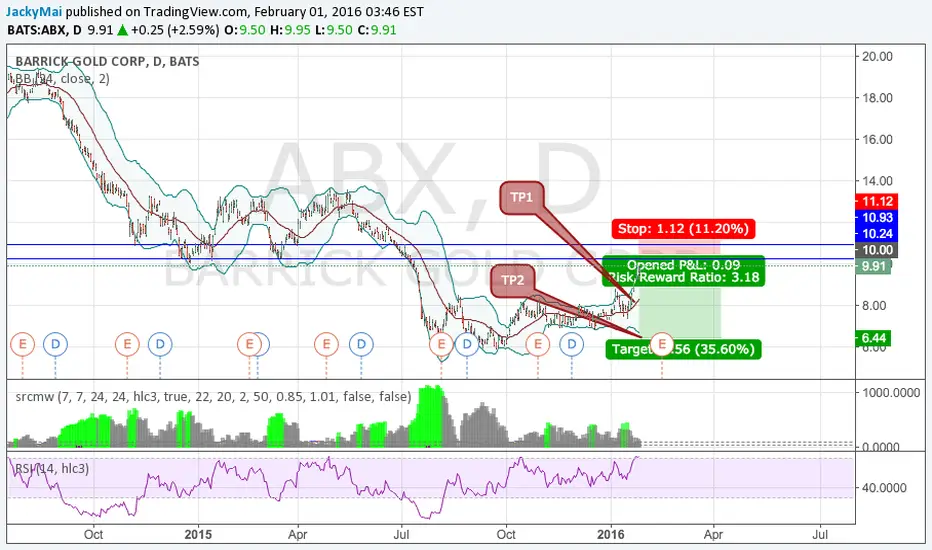Click the blue 10.93 price tag
This screenshot has height=550, width=932.
(x=877, y=218)
